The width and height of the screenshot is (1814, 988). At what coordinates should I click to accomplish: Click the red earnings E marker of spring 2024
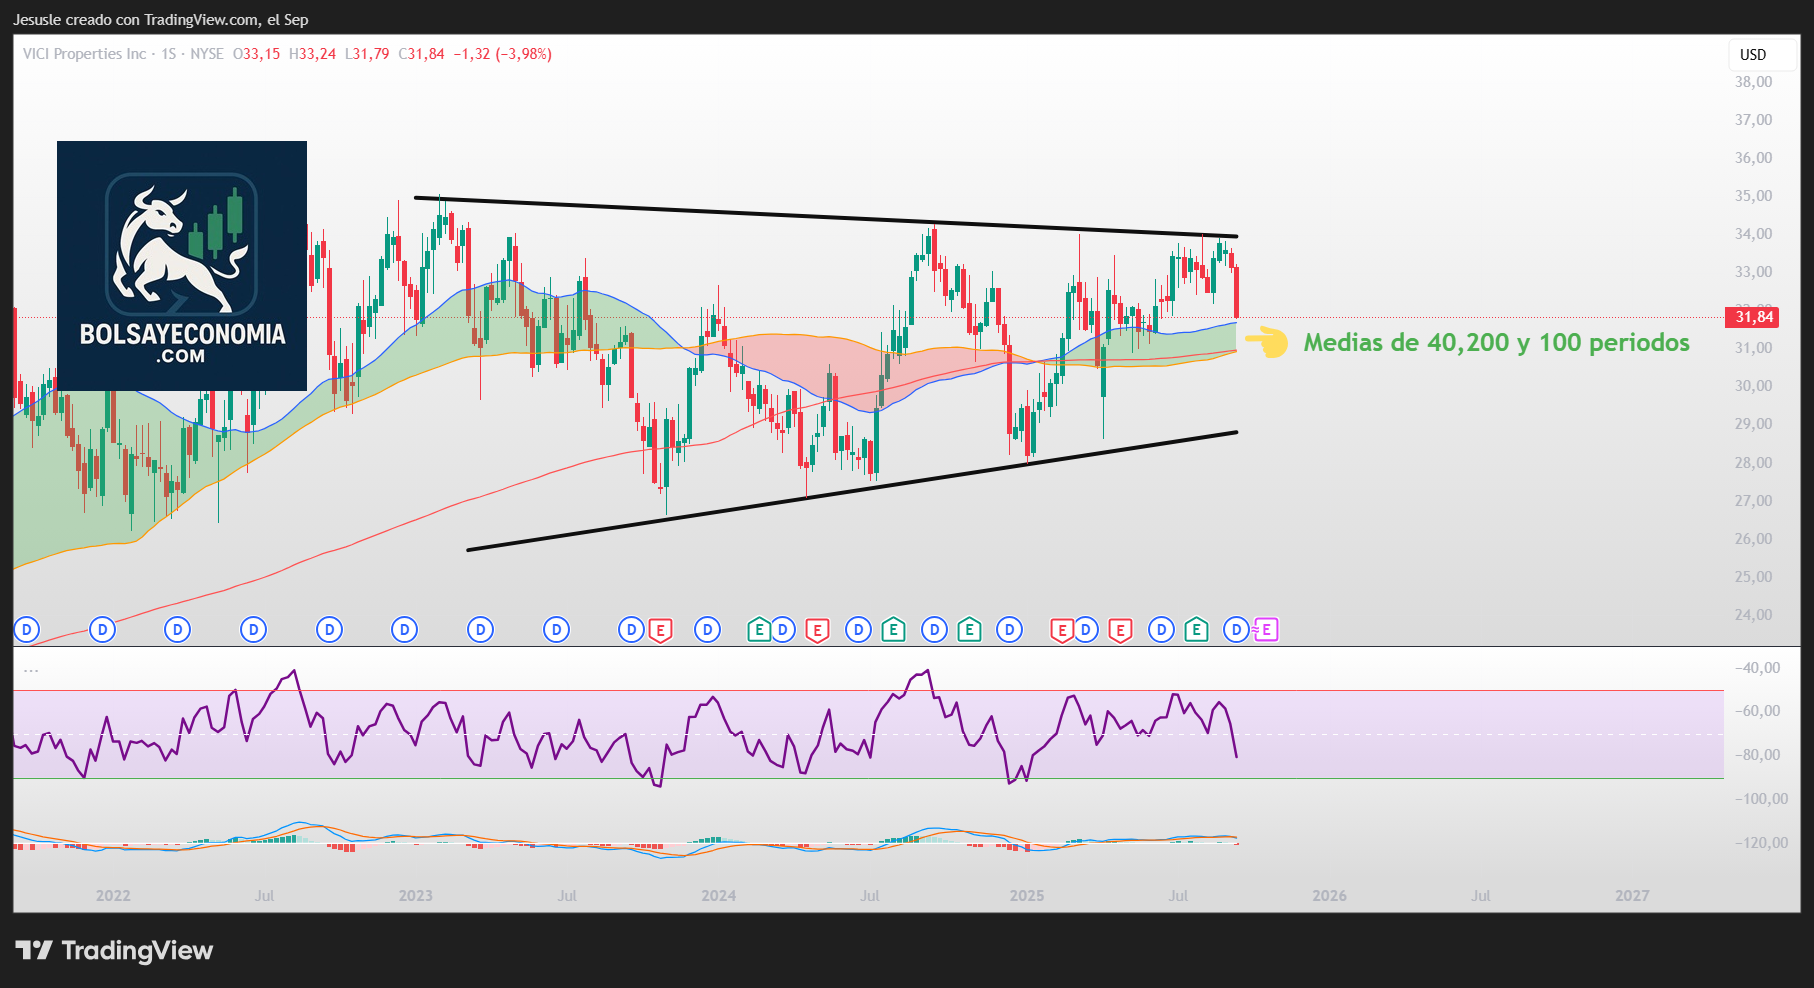(x=817, y=630)
